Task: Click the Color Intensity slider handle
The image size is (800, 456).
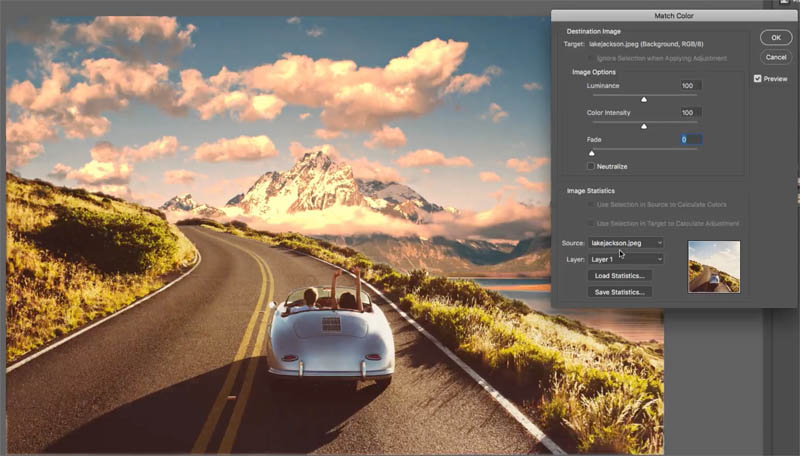Action: click(644, 126)
